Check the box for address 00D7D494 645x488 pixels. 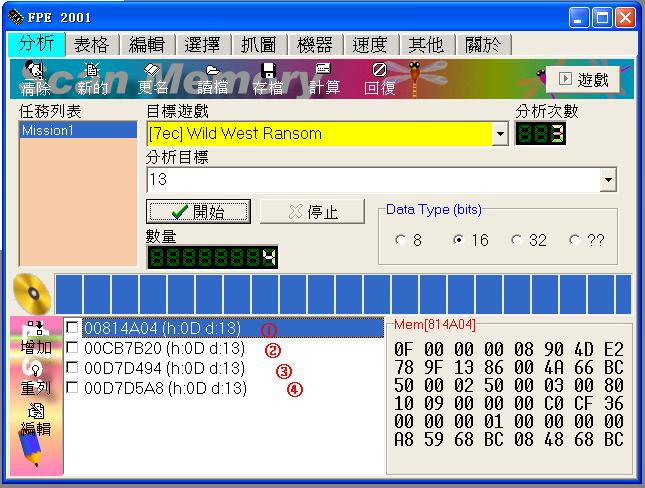(72, 367)
